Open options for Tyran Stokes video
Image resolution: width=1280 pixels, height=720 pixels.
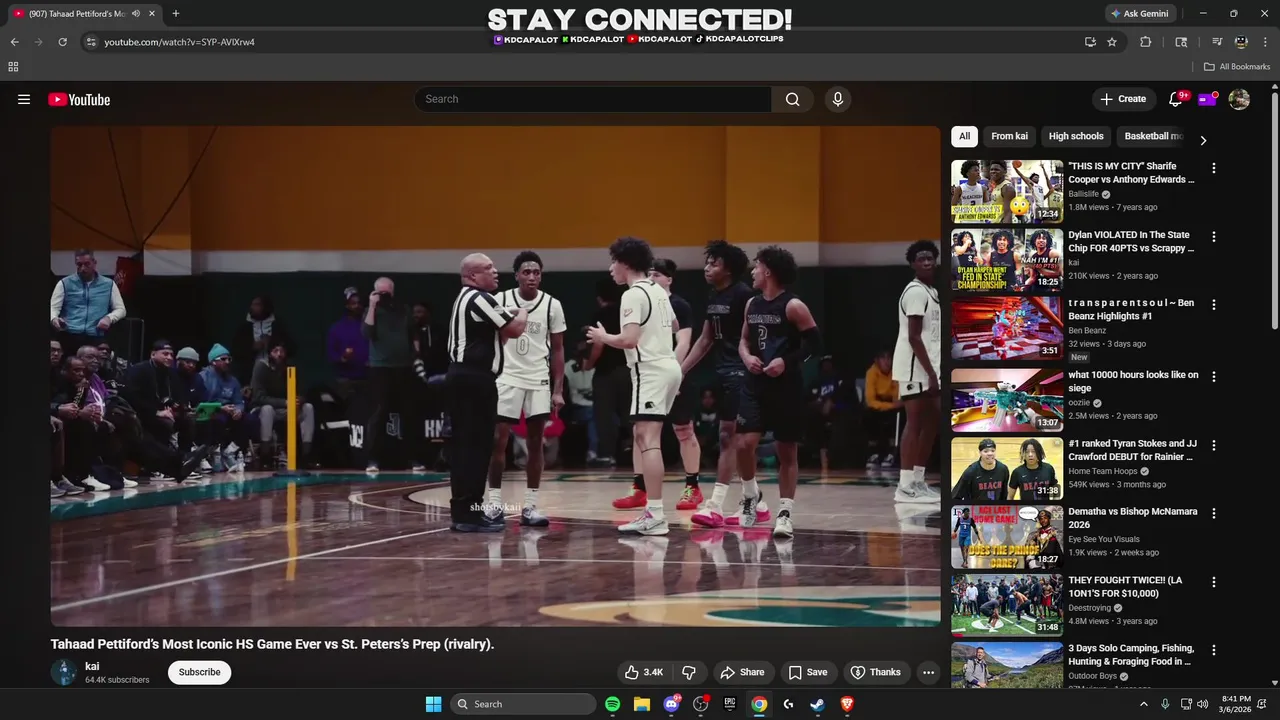coord(1214,445)
